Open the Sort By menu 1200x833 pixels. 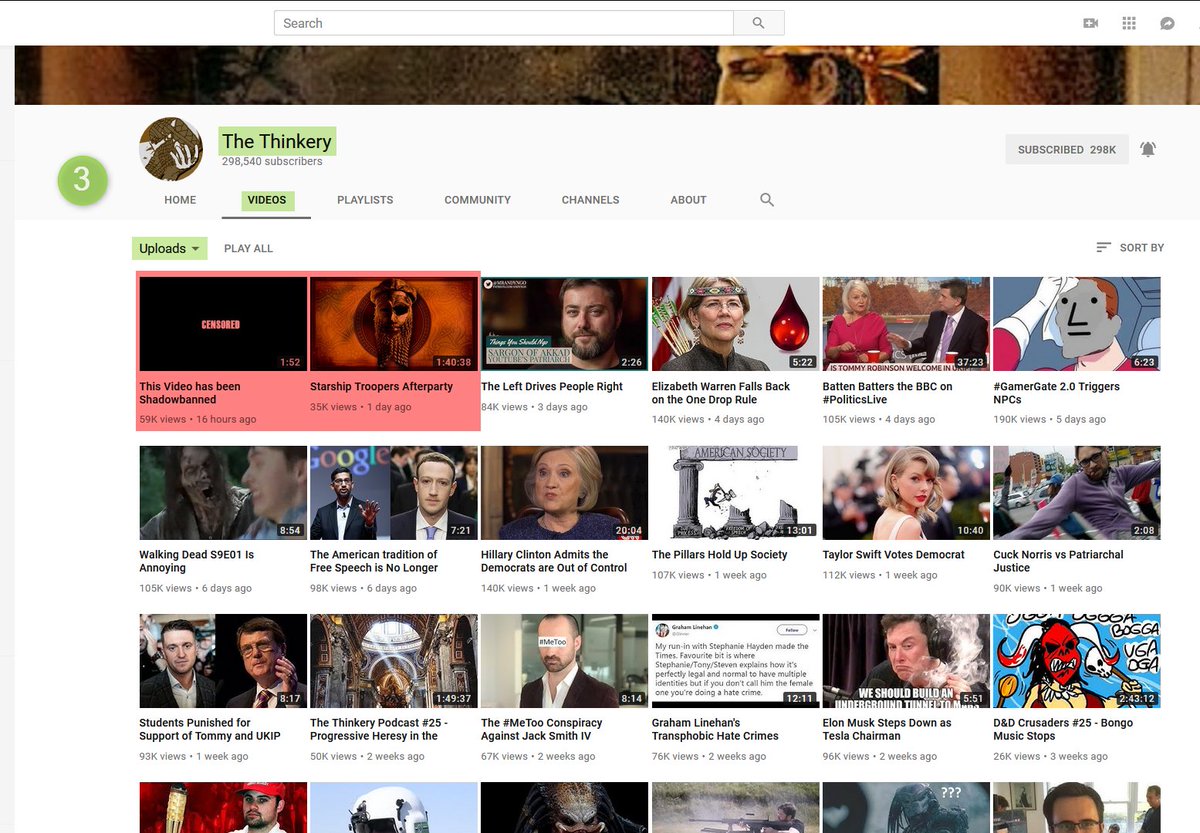(1130, 247)
